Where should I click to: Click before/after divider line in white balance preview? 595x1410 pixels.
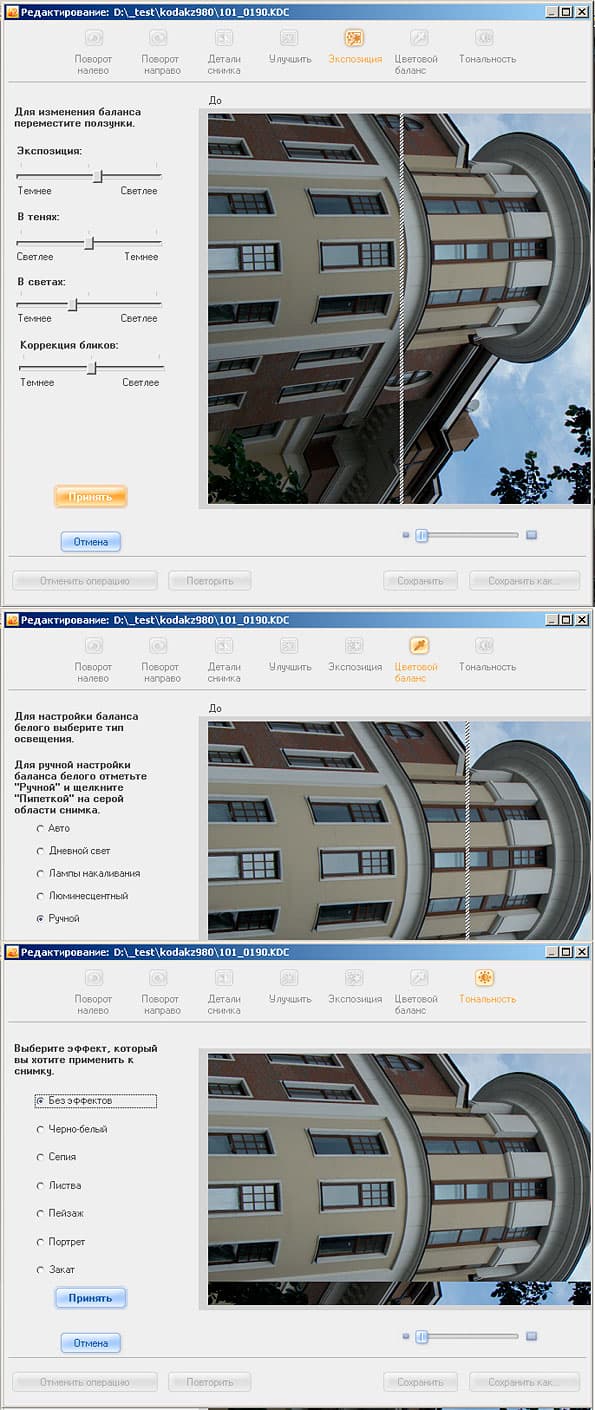pyautogui.click(x=467, y=831)
